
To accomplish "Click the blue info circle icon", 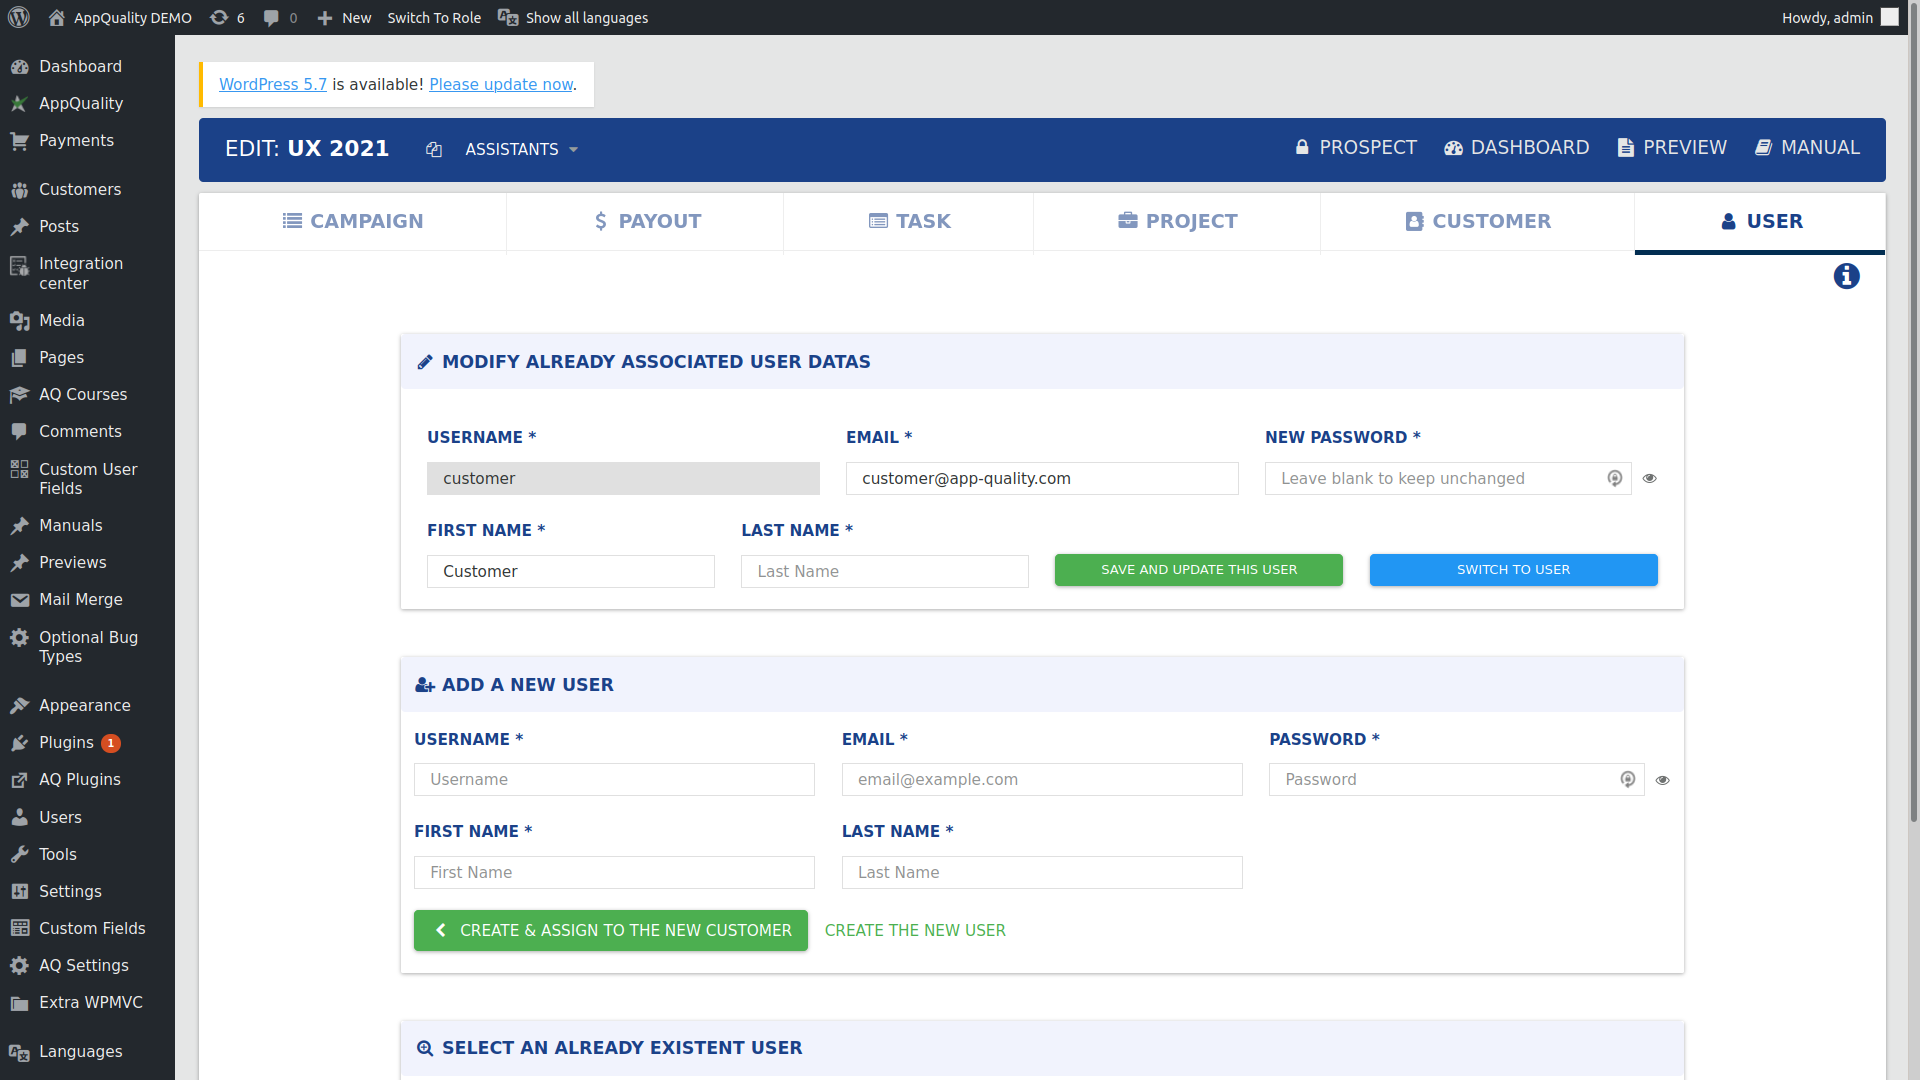I will click(1846, 276).
